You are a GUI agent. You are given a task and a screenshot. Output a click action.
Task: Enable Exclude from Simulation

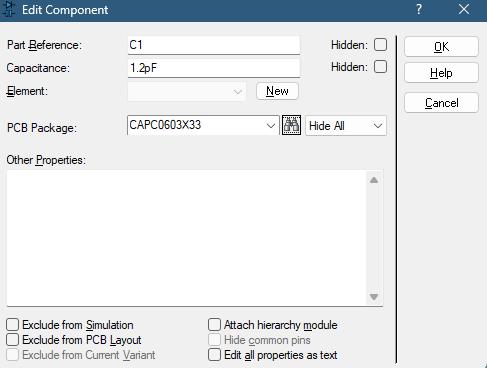pos(13,324)
